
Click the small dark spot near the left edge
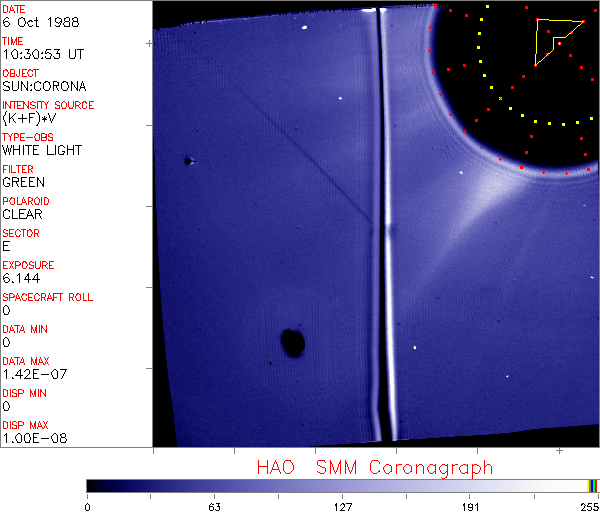click(x=188, y=161)
